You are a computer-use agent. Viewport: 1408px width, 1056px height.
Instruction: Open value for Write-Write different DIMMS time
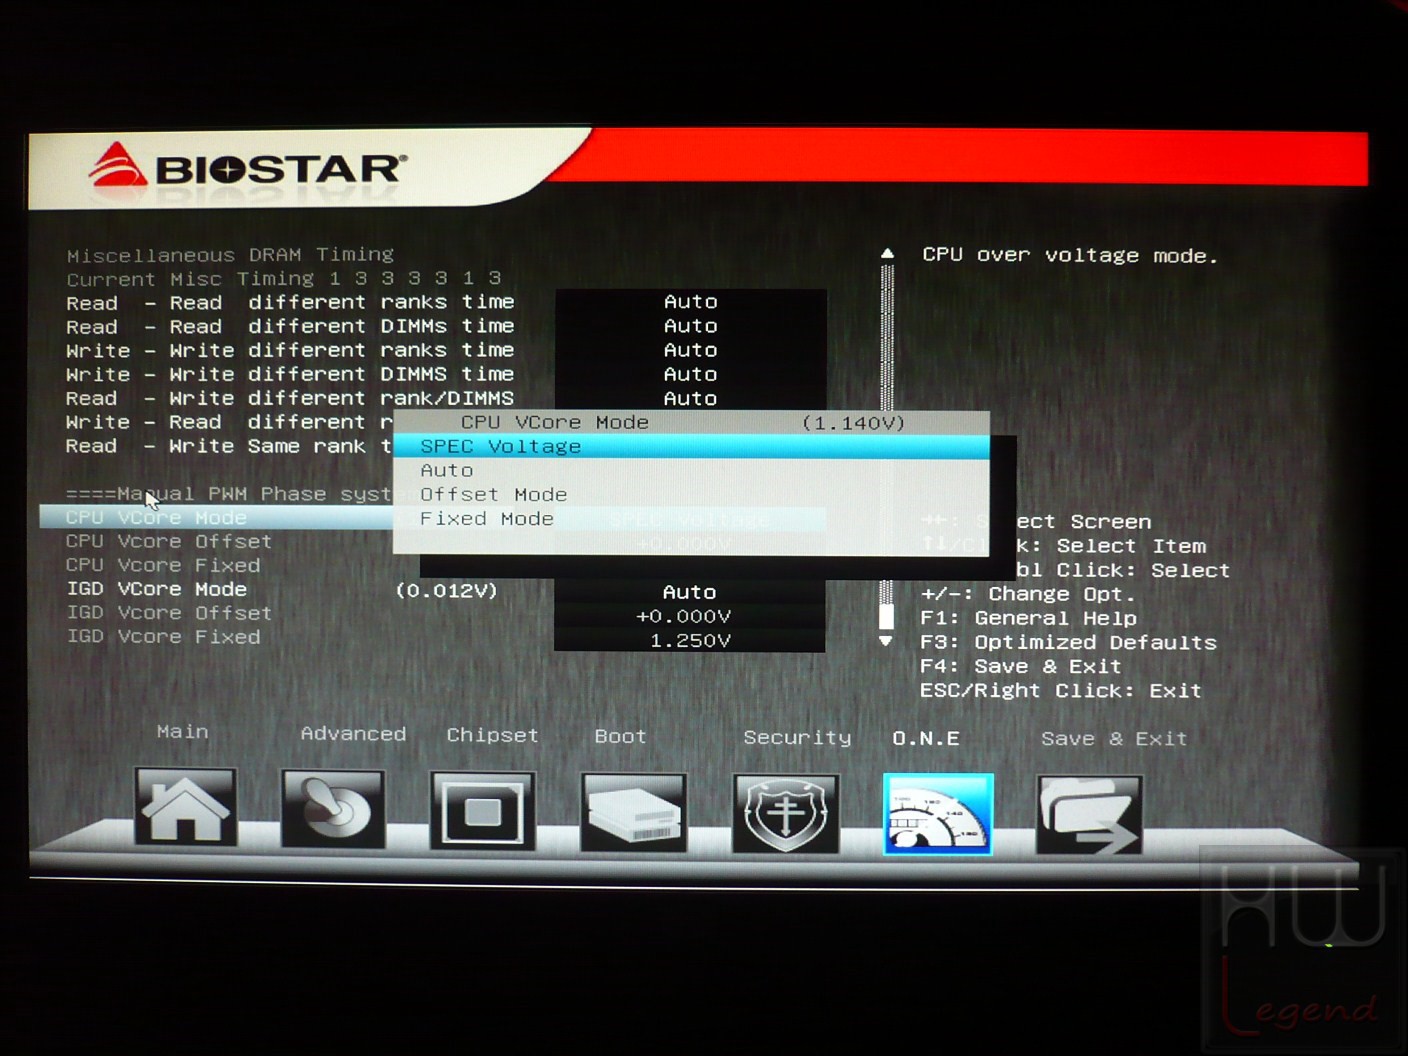691,374
